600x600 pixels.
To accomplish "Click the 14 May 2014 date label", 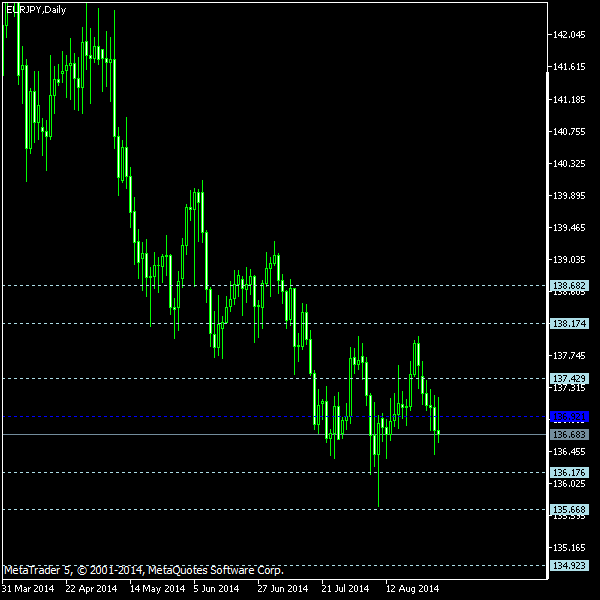I will pyautogui.click(x=157, y=589).
